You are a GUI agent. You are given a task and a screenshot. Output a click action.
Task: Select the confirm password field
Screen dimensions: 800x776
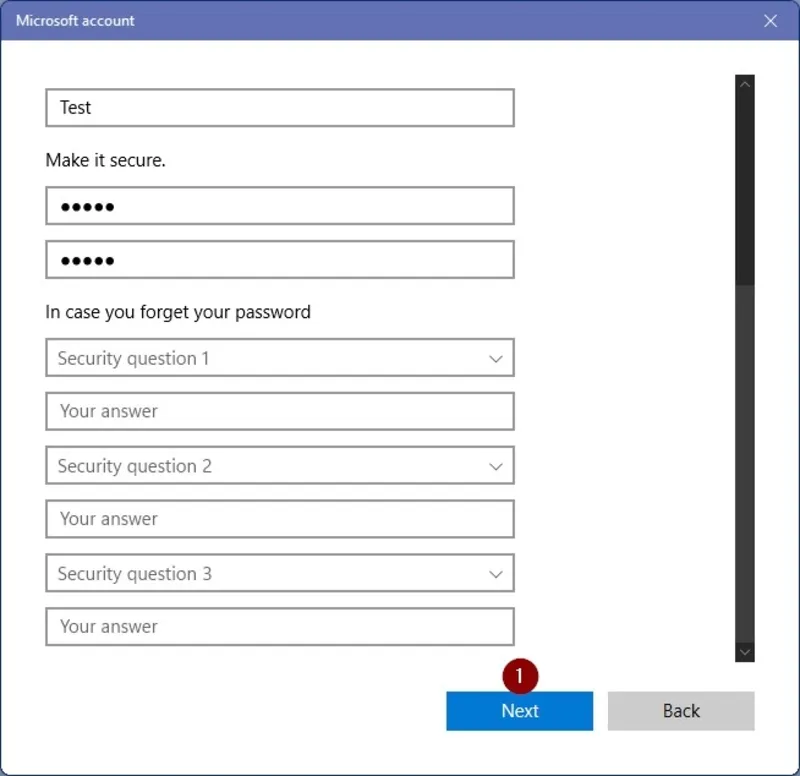280,260
